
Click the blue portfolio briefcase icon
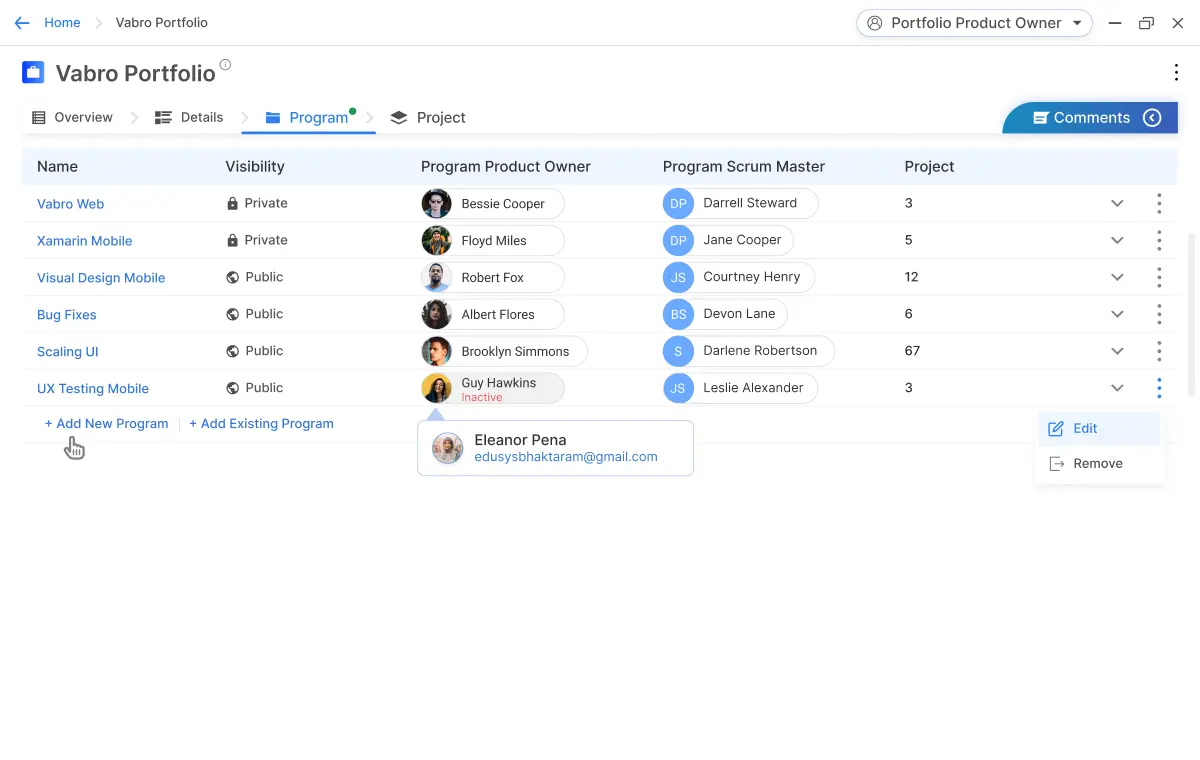point(33,72)
